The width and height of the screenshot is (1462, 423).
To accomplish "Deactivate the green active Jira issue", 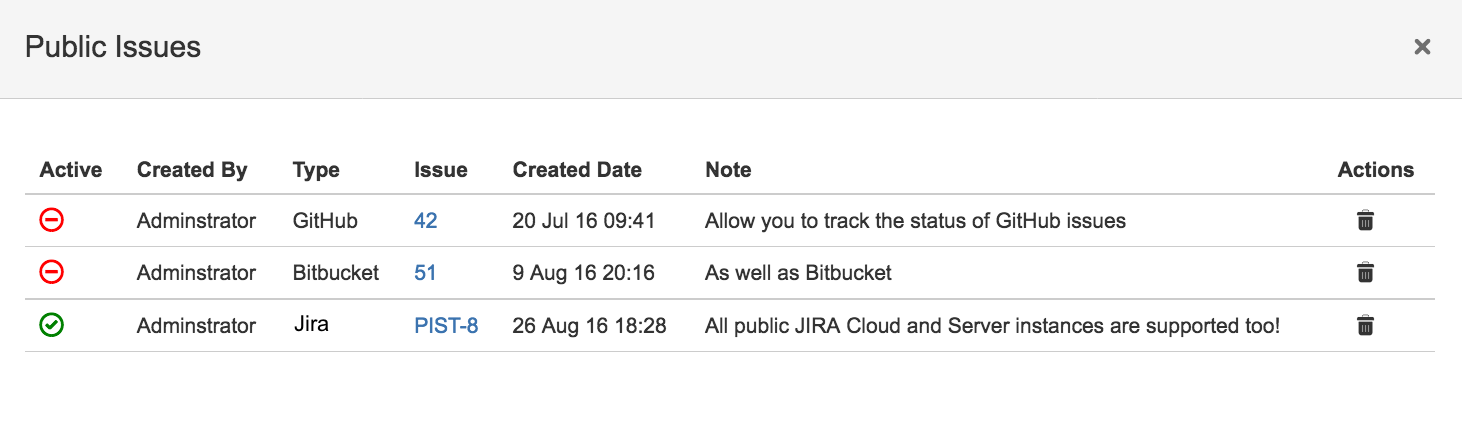I will pyautogui.click(x=52, y=325).
